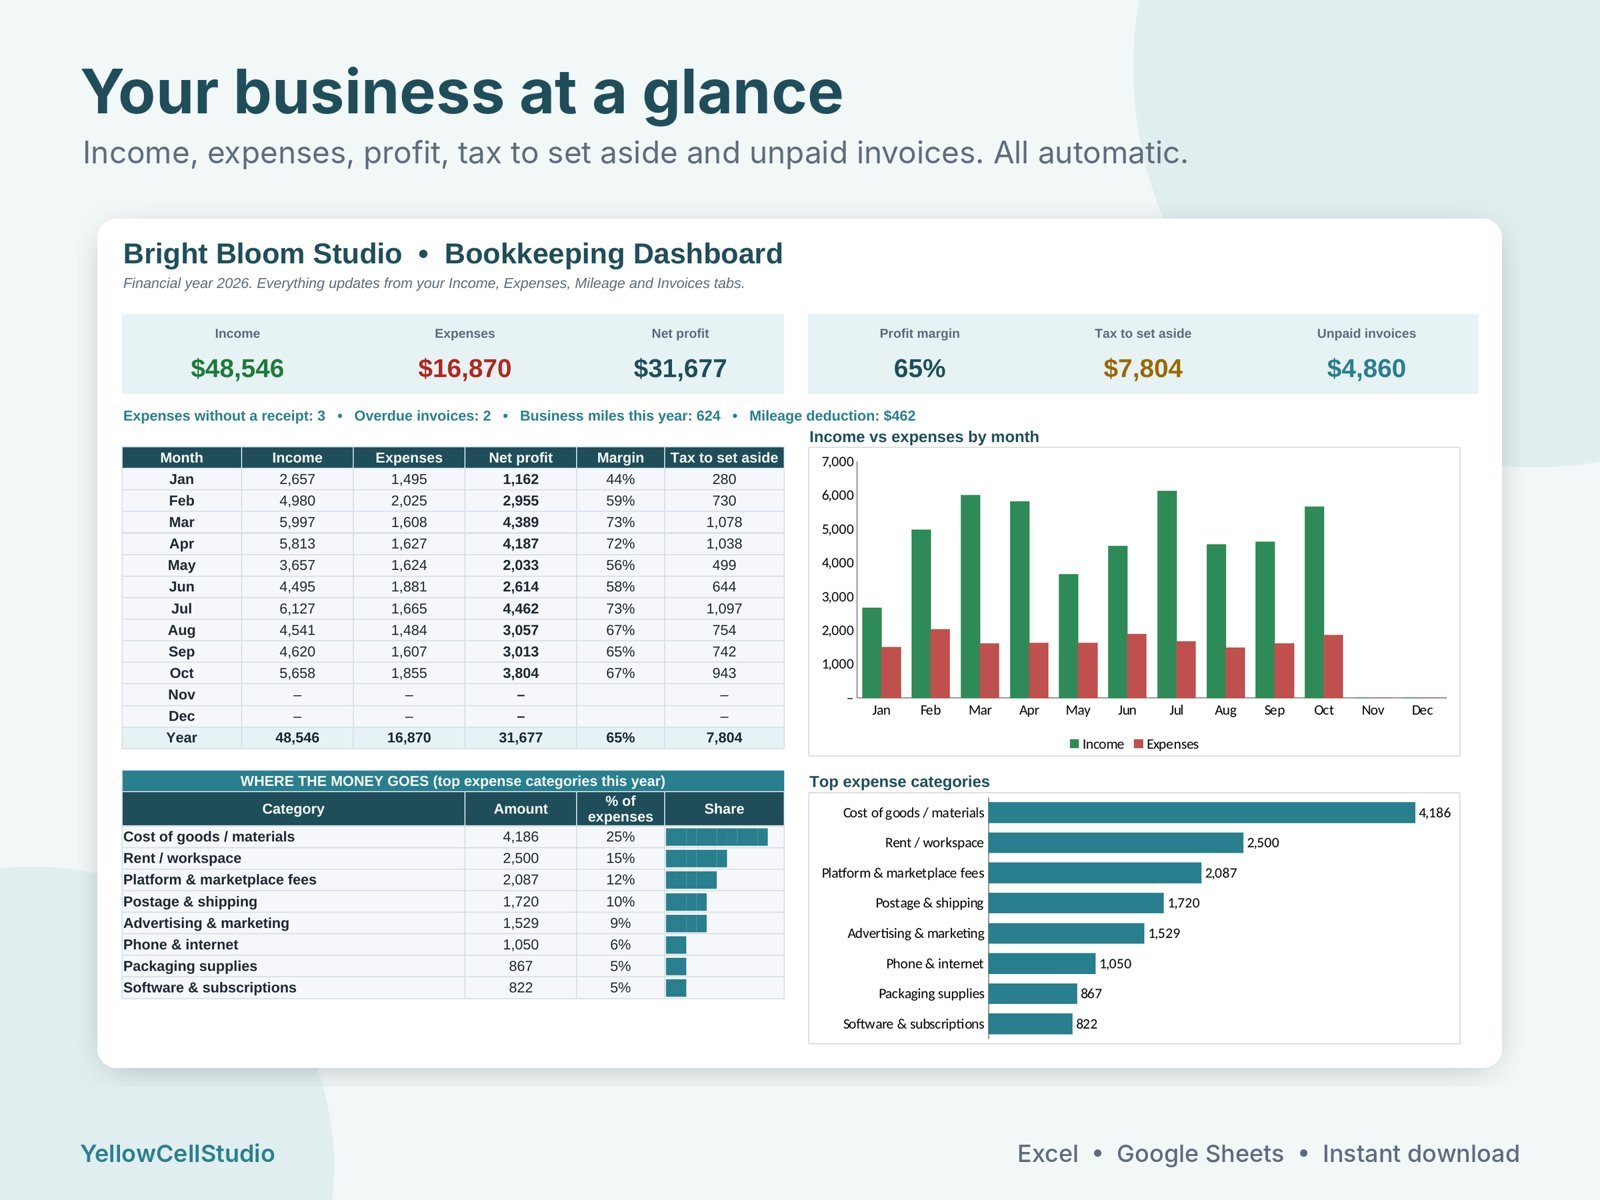Screen dimensions: 1600x1200
Task: Click Unpaid invoices amount $4,860
Action: (1366, 368)
